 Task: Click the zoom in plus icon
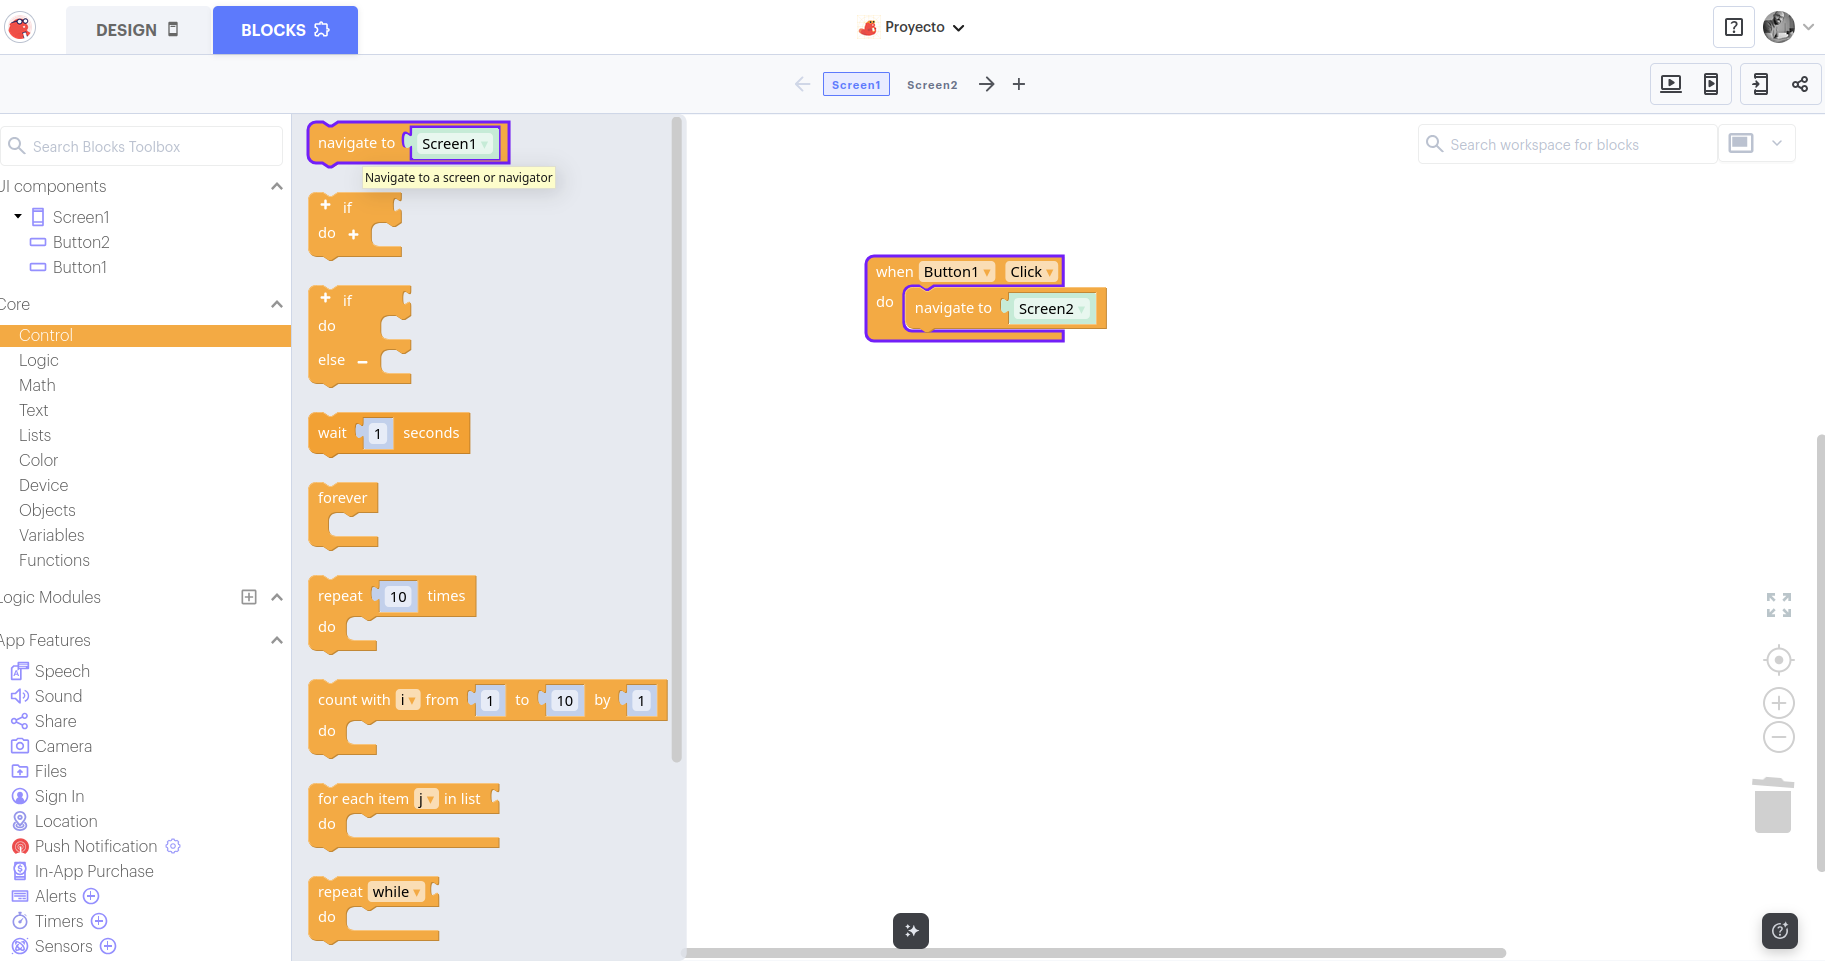(1778, 702)
